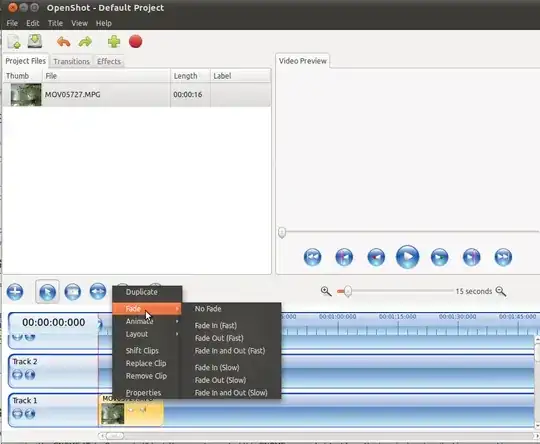Select Fade In and Out (Fast)
The image size is (540, 444).
[231, 351]
